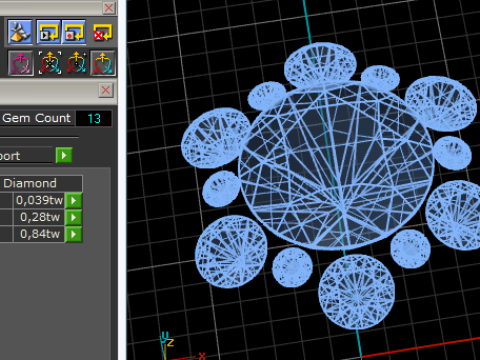Toggle the highlighted gumball icon at row end
The height and width of the screenshot is (360, 480).
103,63
